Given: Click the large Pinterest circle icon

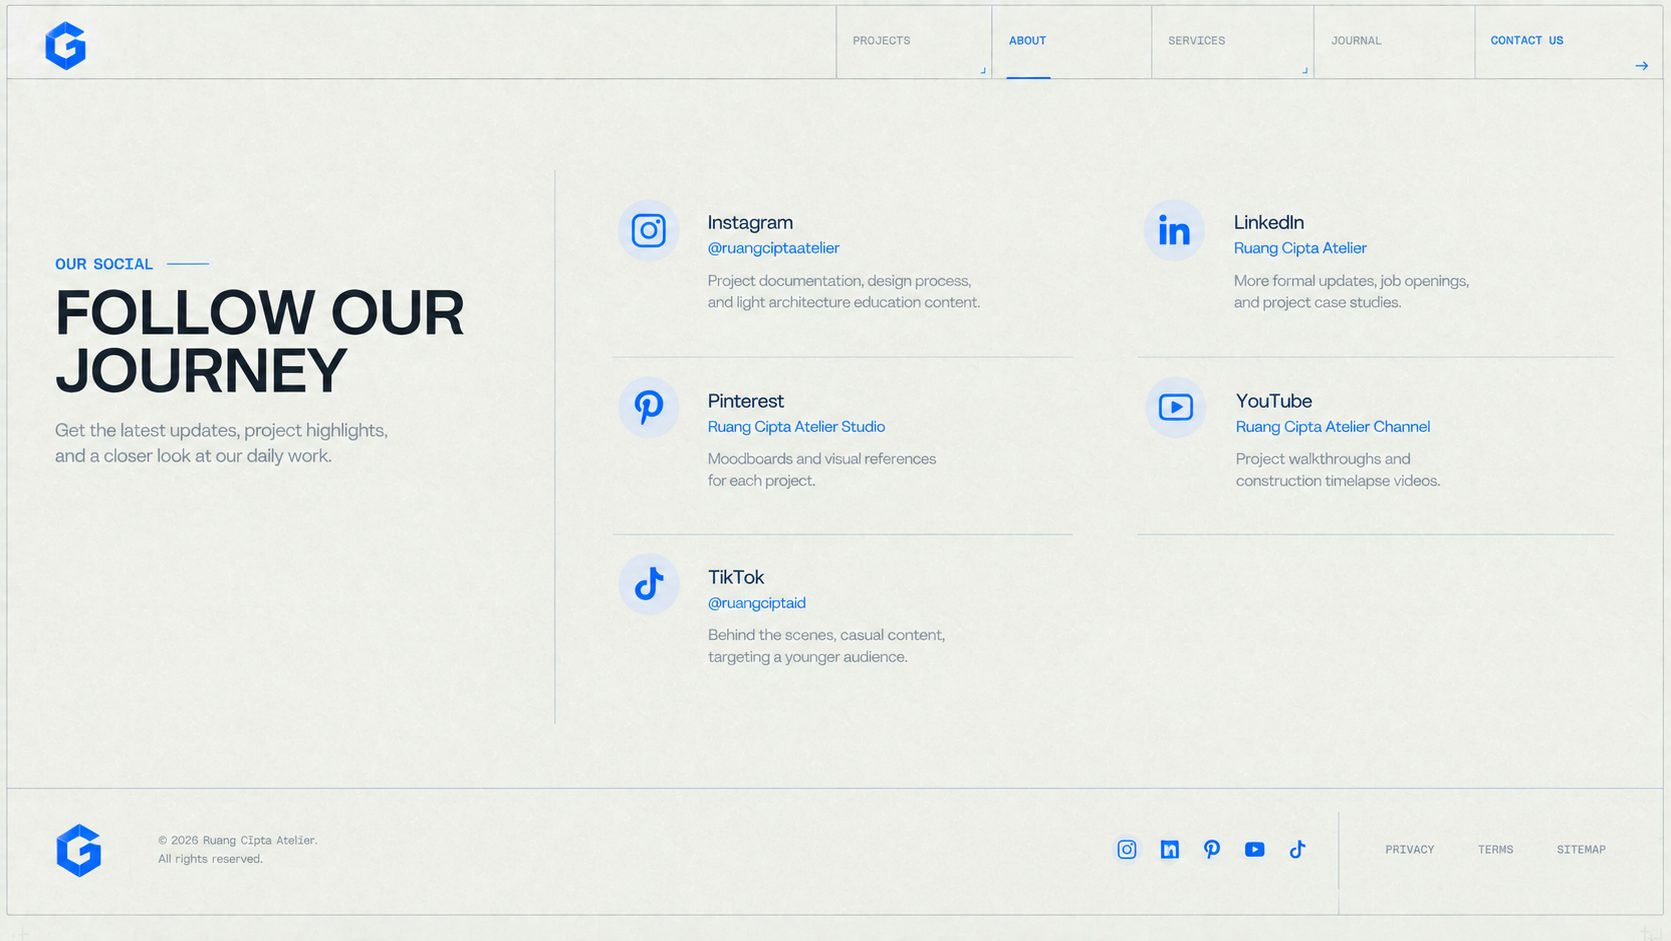Looking at the screenshot, I should point(648,408).
